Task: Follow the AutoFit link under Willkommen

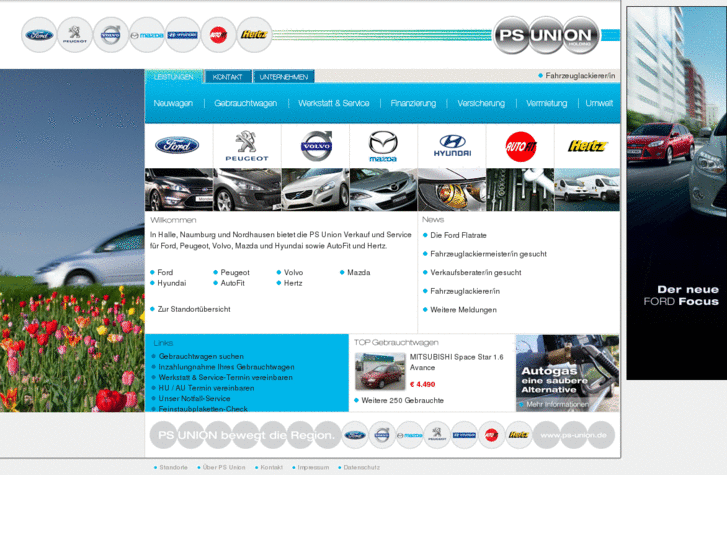Action: tap(232, 283)
